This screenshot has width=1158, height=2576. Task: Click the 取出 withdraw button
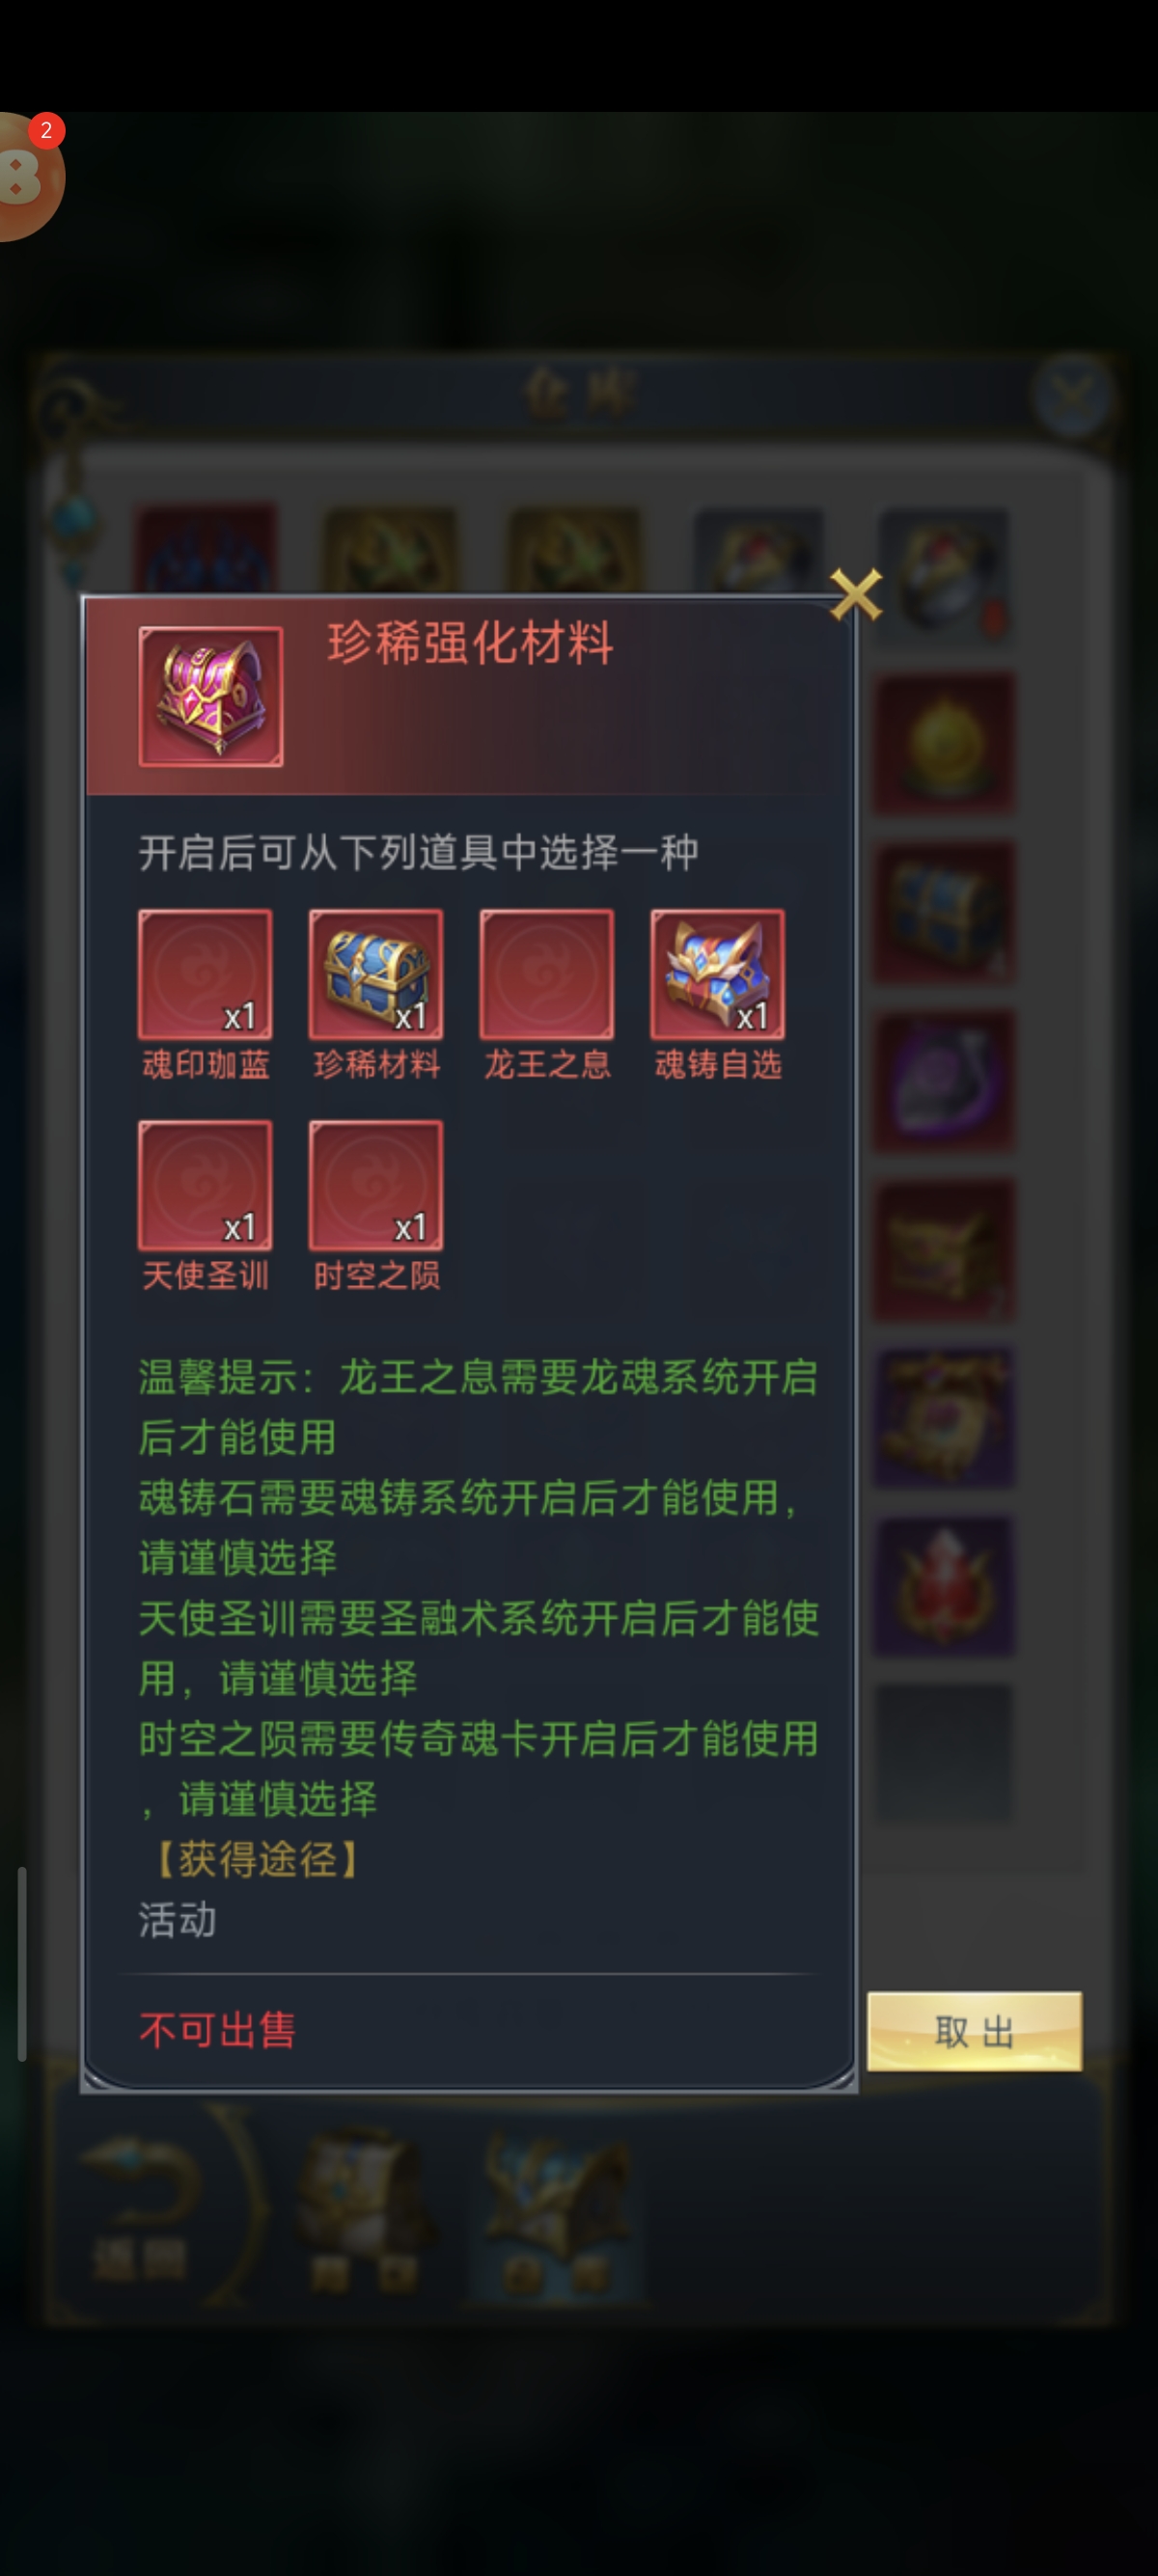[974, 2031]
